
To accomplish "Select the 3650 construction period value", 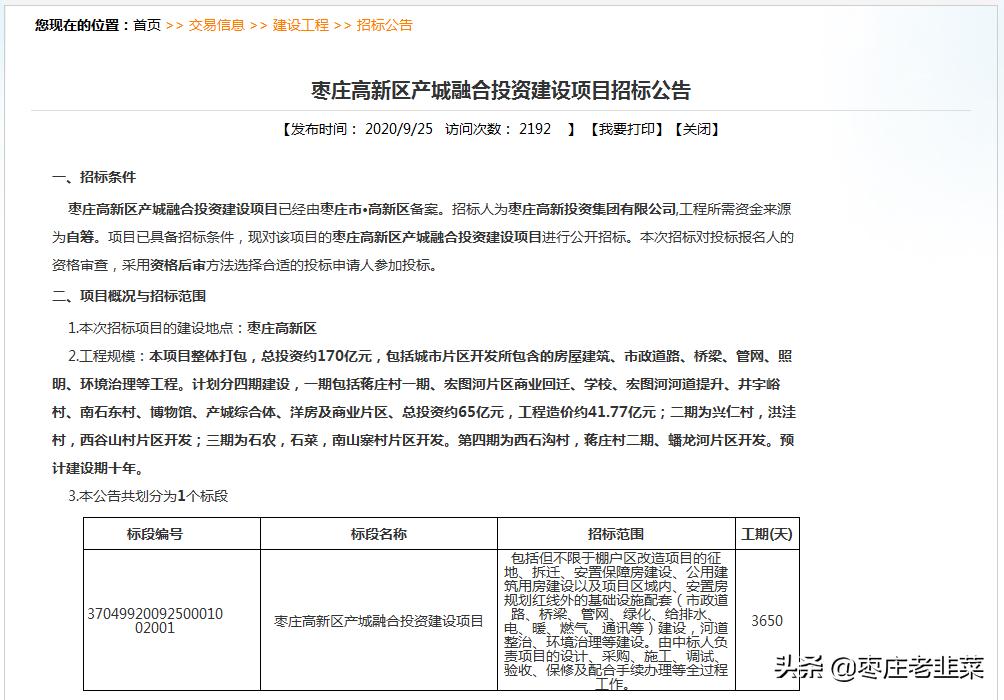I will coord(766,620).
